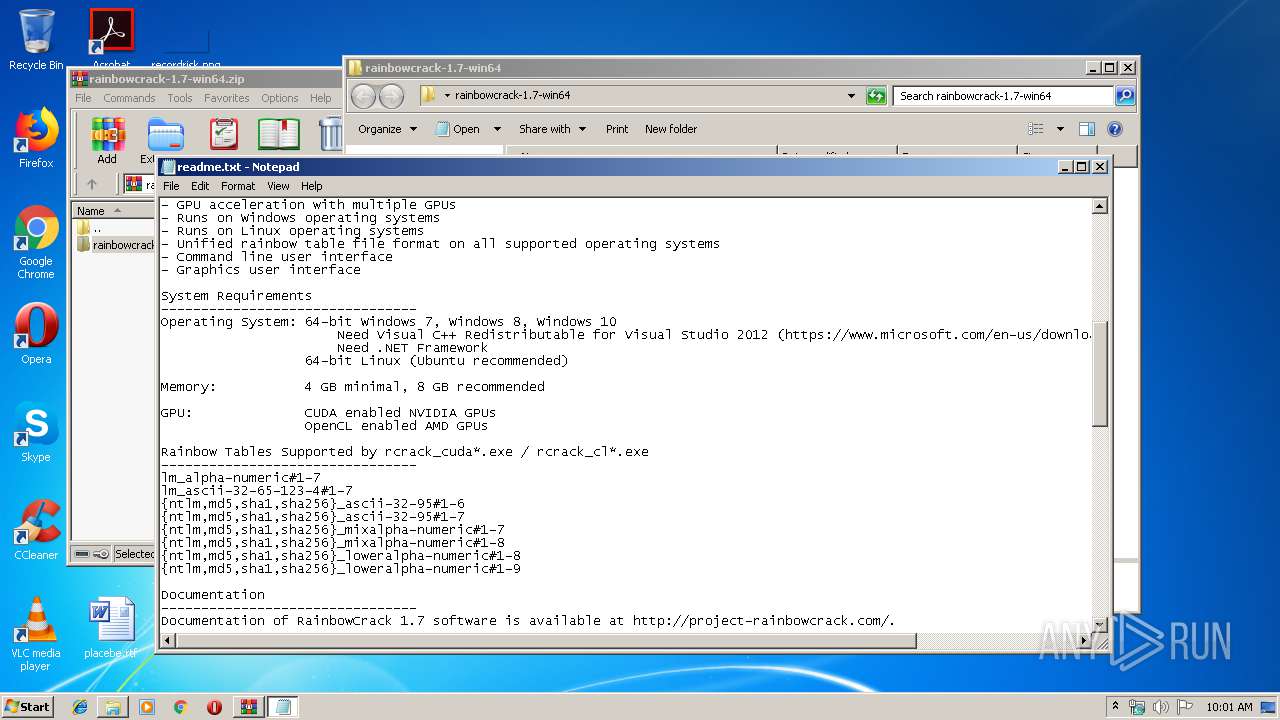The height and width of the screenshot is (720, 1280).
Task: Click the Explorer search magnifier icon
Action: coord(1125,96)
